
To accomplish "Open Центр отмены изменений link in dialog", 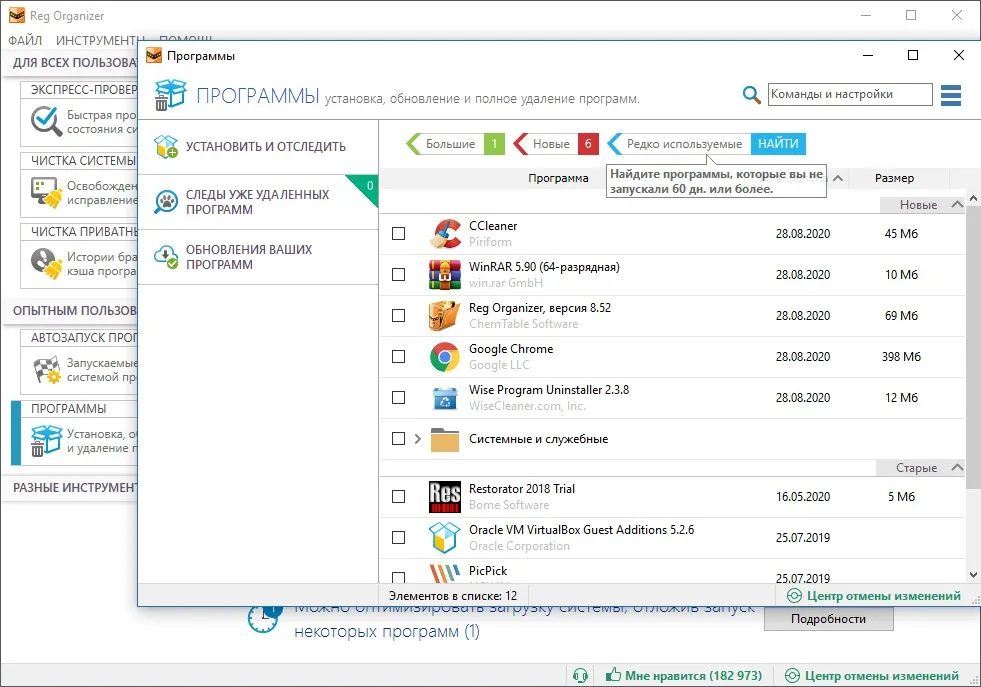I will click(x=874, y=596).
